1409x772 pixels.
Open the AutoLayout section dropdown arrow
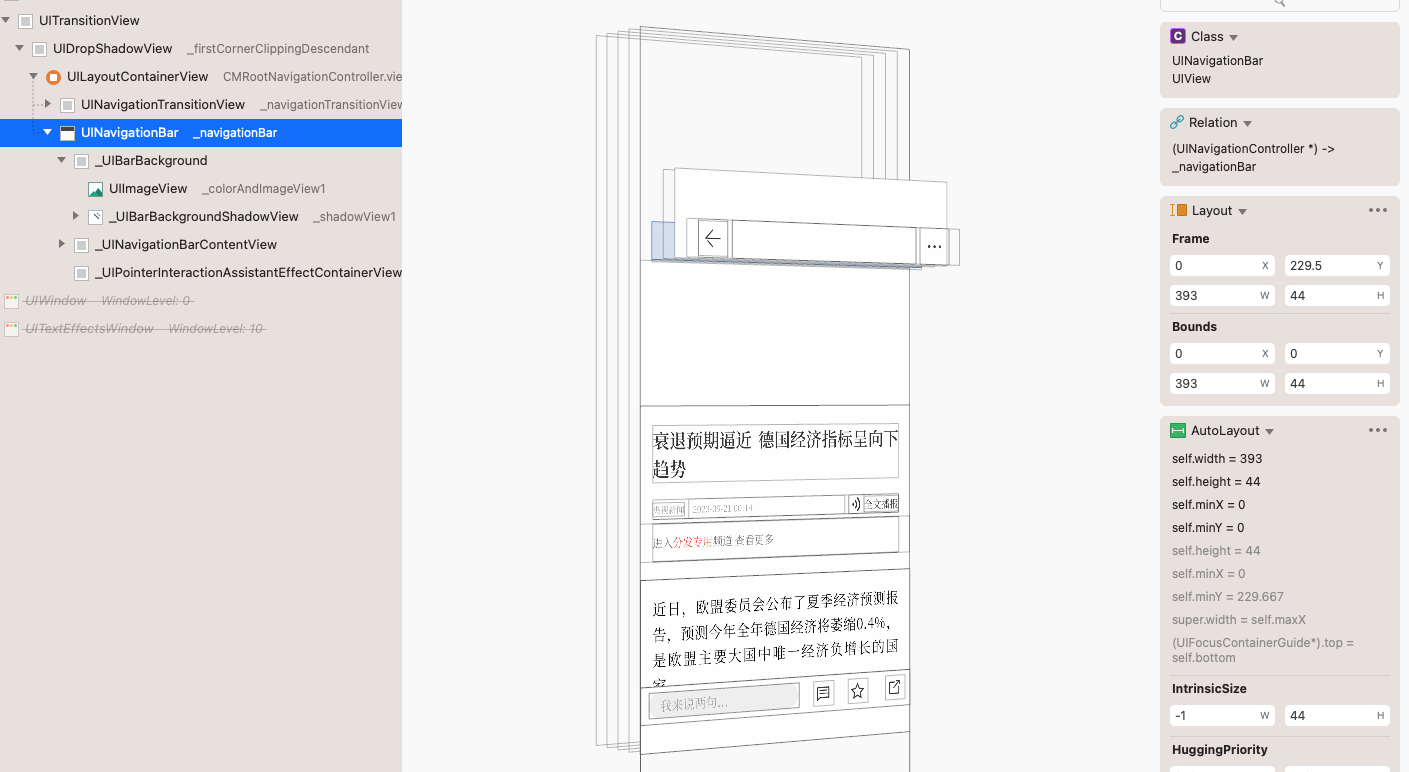(x=1269, y=431)
